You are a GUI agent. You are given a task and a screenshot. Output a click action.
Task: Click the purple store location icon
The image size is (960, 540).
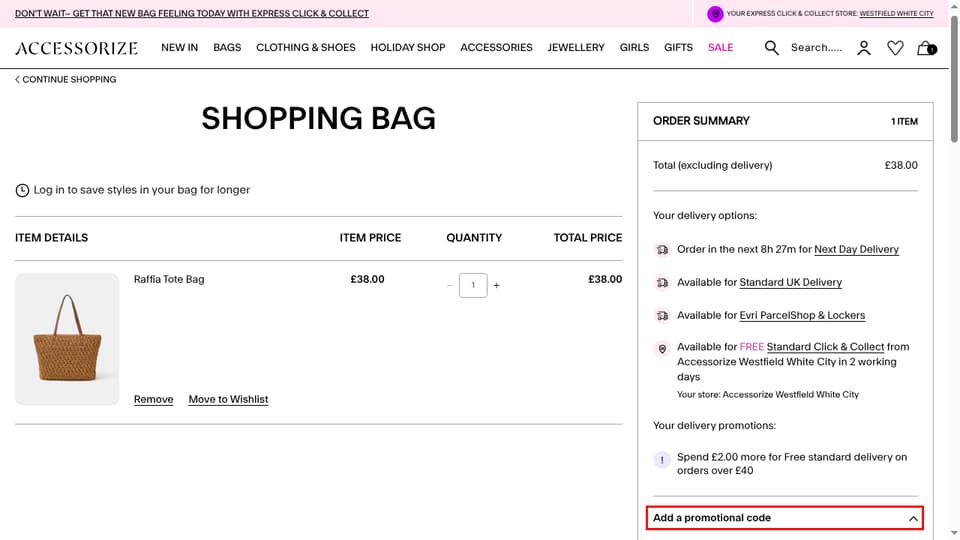715,13
